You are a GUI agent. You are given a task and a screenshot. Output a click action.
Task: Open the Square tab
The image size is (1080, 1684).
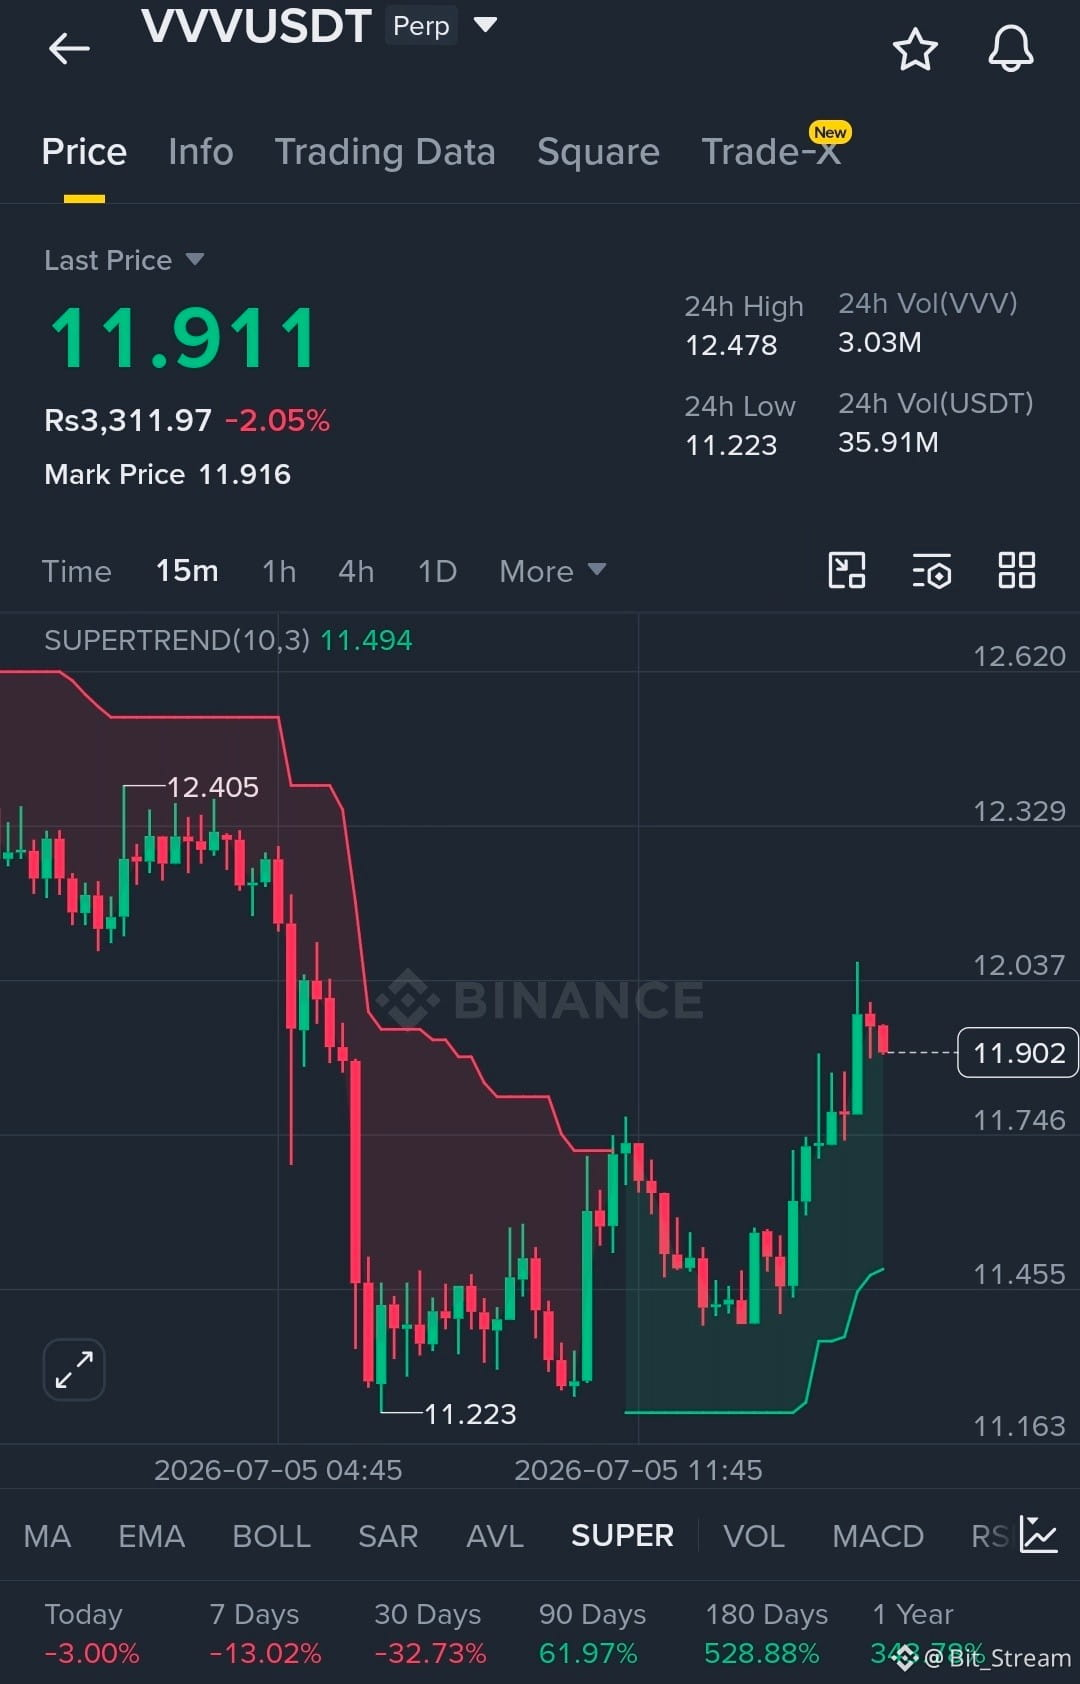(598, 152)
